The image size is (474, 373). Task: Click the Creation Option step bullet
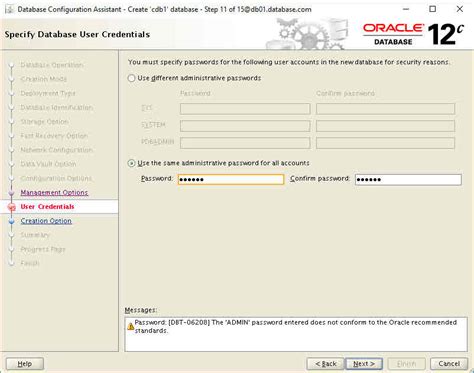12,221
